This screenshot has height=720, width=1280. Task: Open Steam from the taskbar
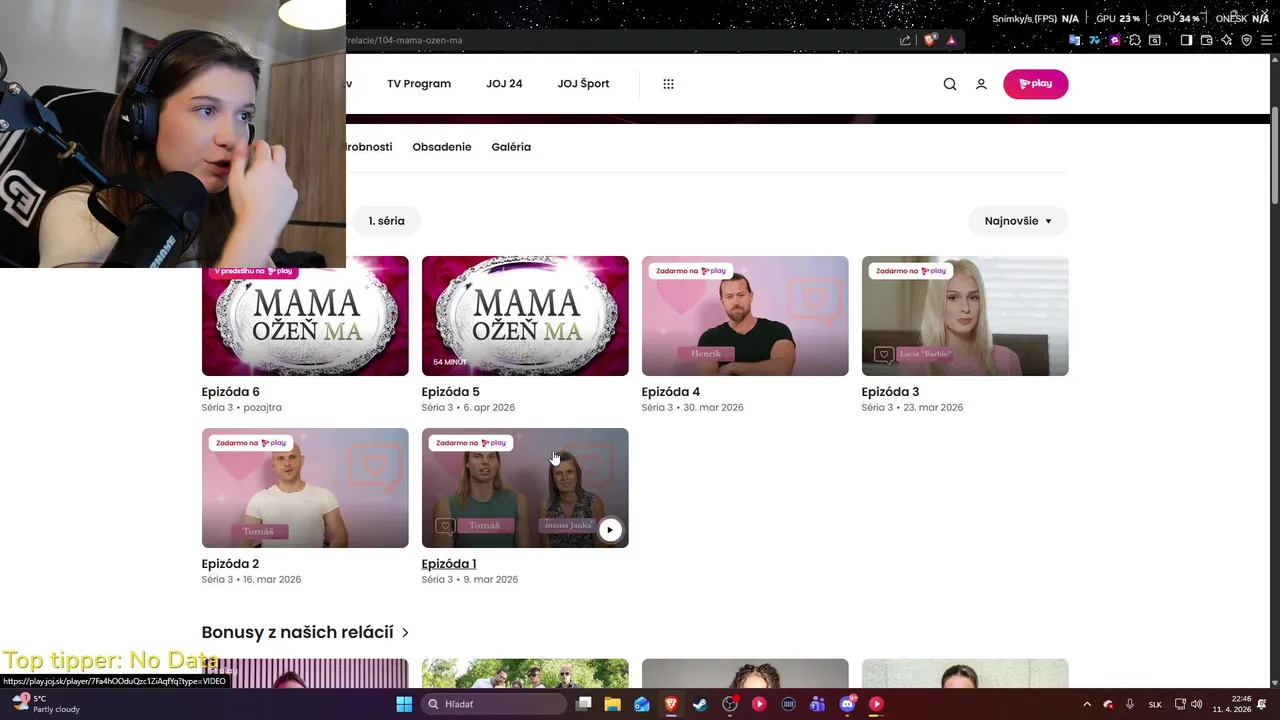700,704
